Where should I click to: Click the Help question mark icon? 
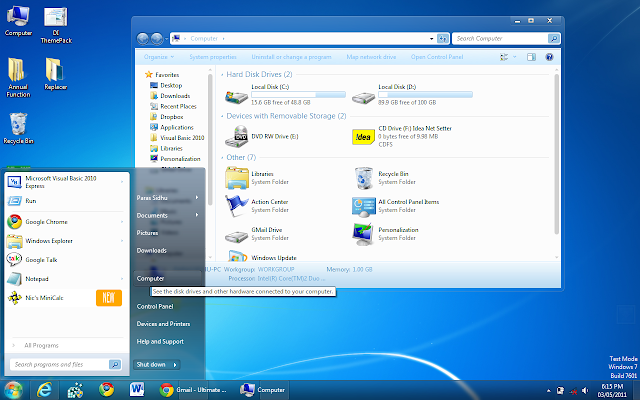click(x=549, y=57)
